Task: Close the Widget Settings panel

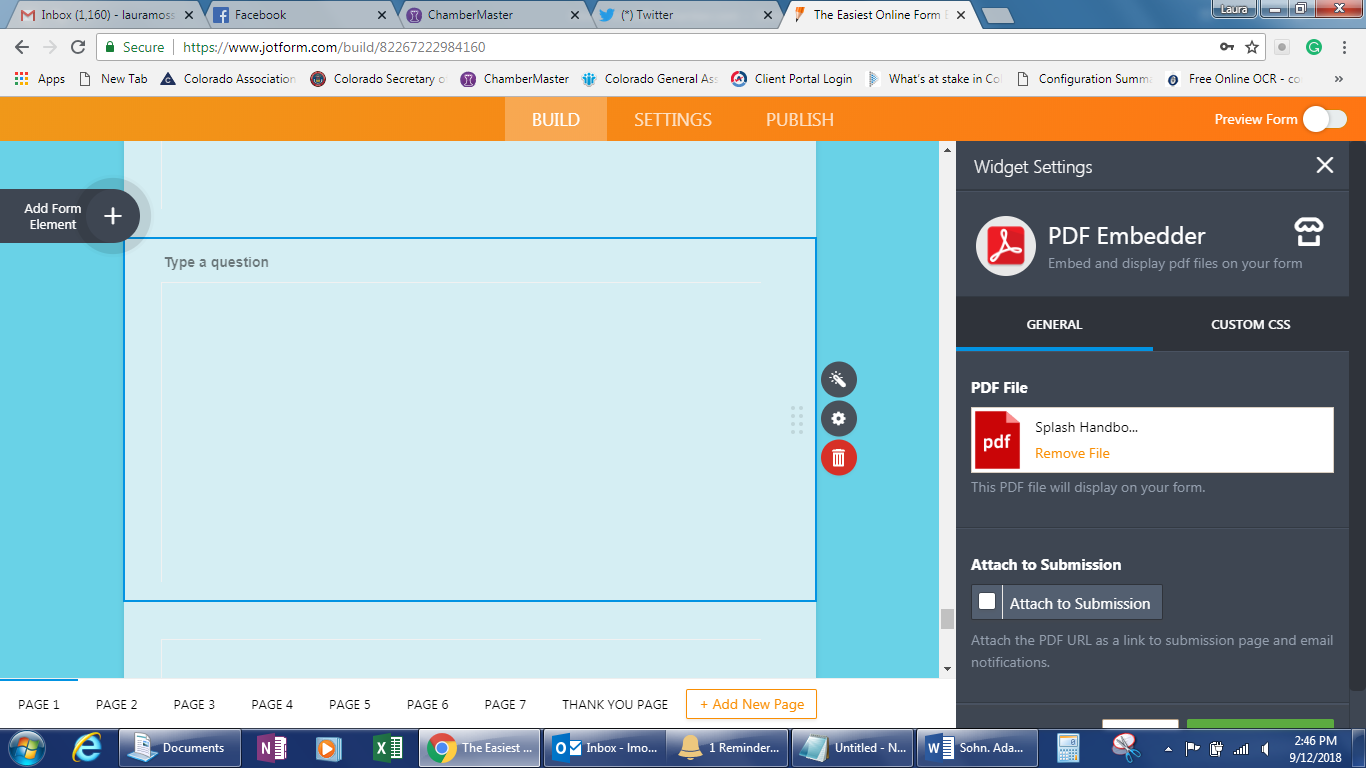Action: click(1324, 166)
